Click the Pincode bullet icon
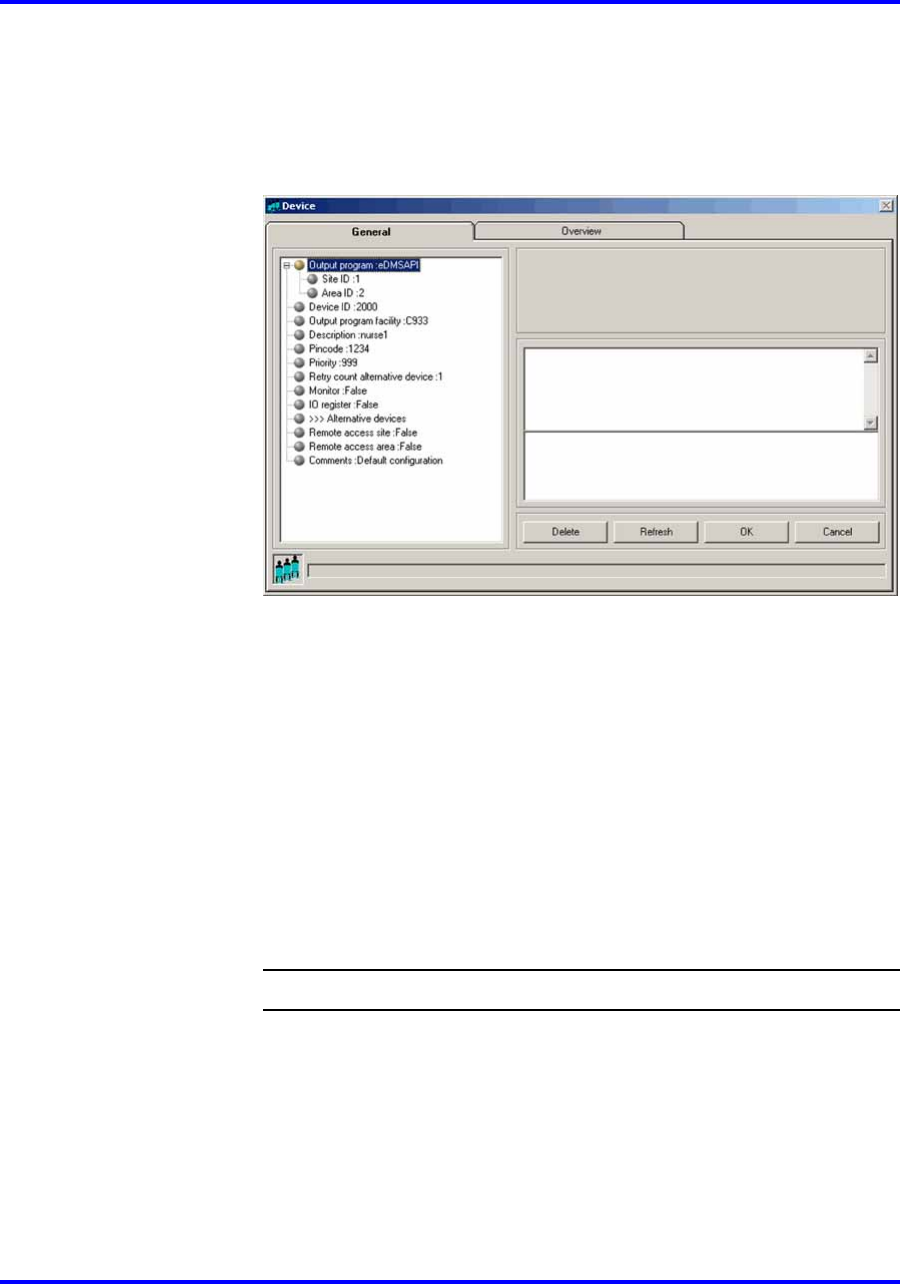This screenshot has height=1284, width=900. coord(299,349)
